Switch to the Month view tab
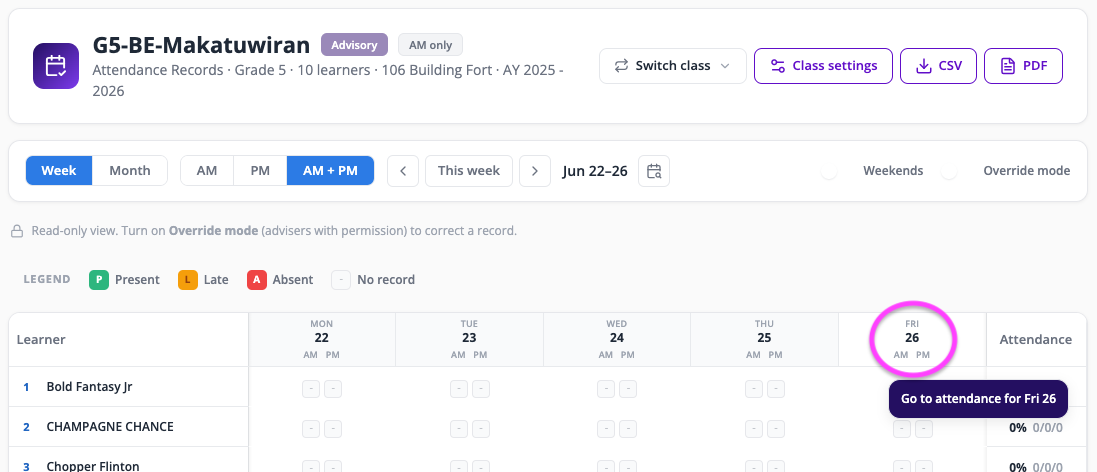The width and height of the screenshot is (1097, 472). [130, 171]
